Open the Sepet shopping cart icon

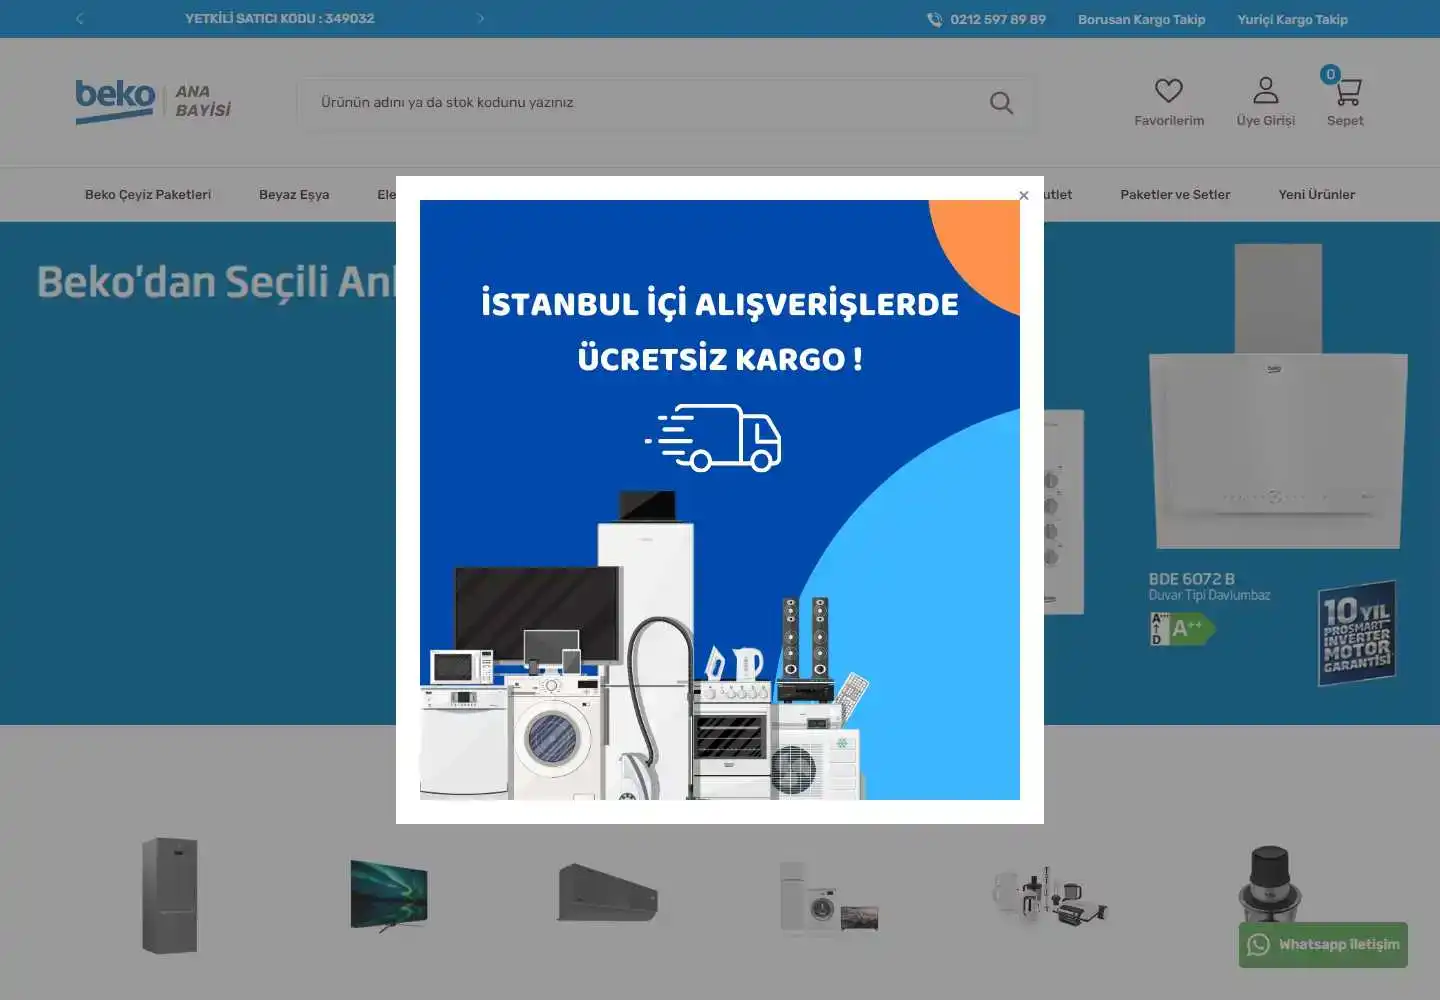click(1347, 92)
